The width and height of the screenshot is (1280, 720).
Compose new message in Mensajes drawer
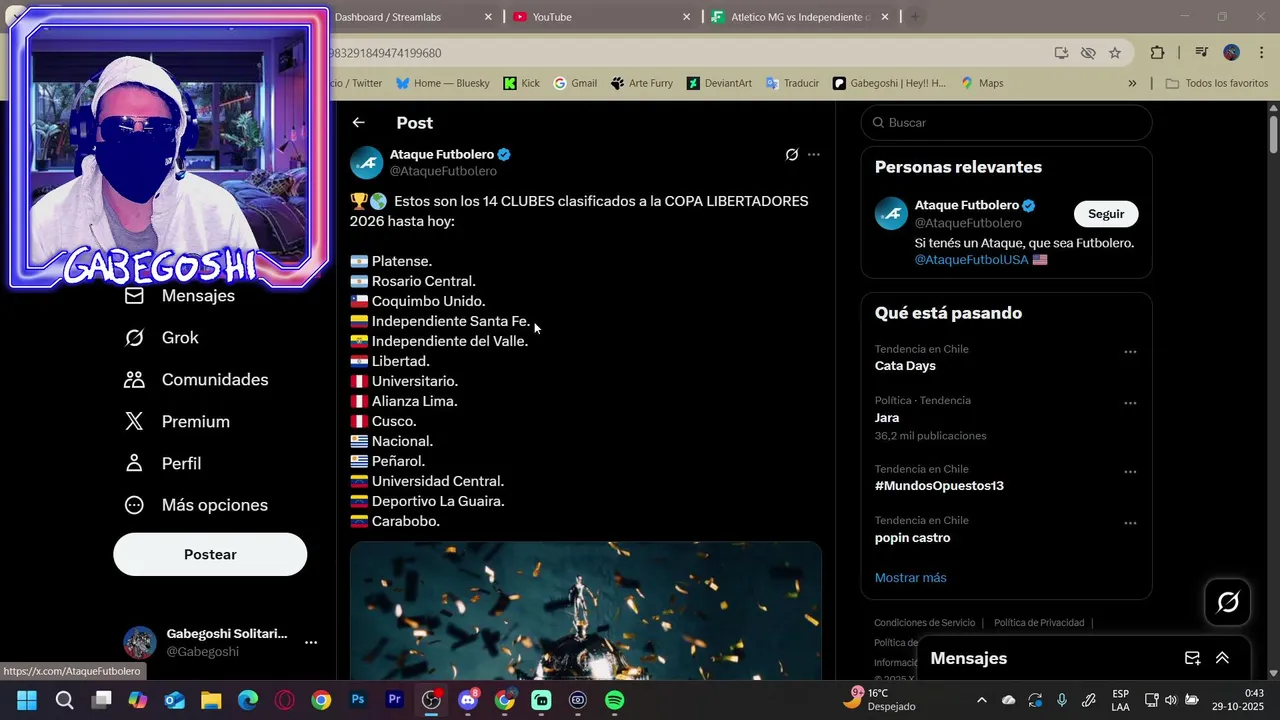tap(1192, 658)
